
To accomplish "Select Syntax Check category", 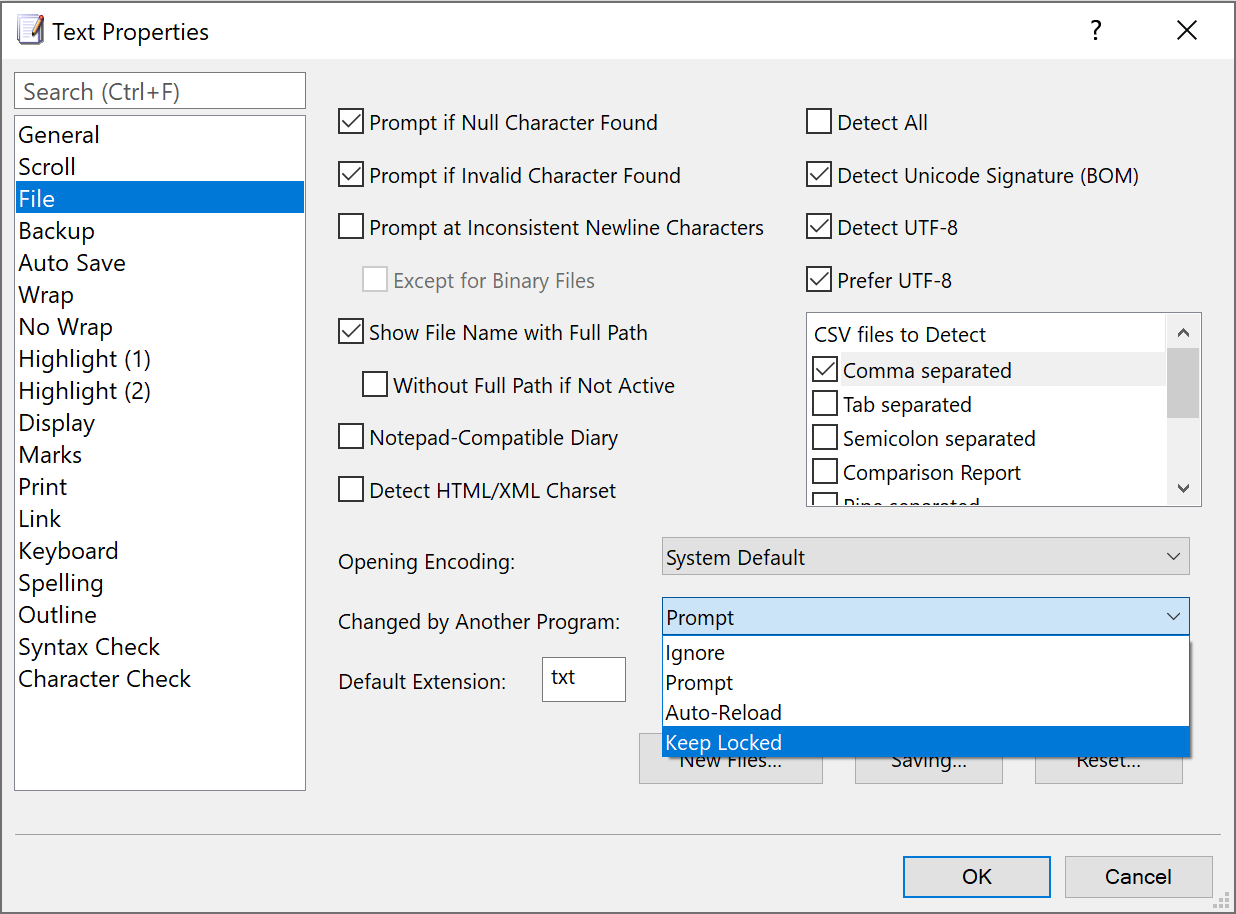I will [x=160, y=647].
